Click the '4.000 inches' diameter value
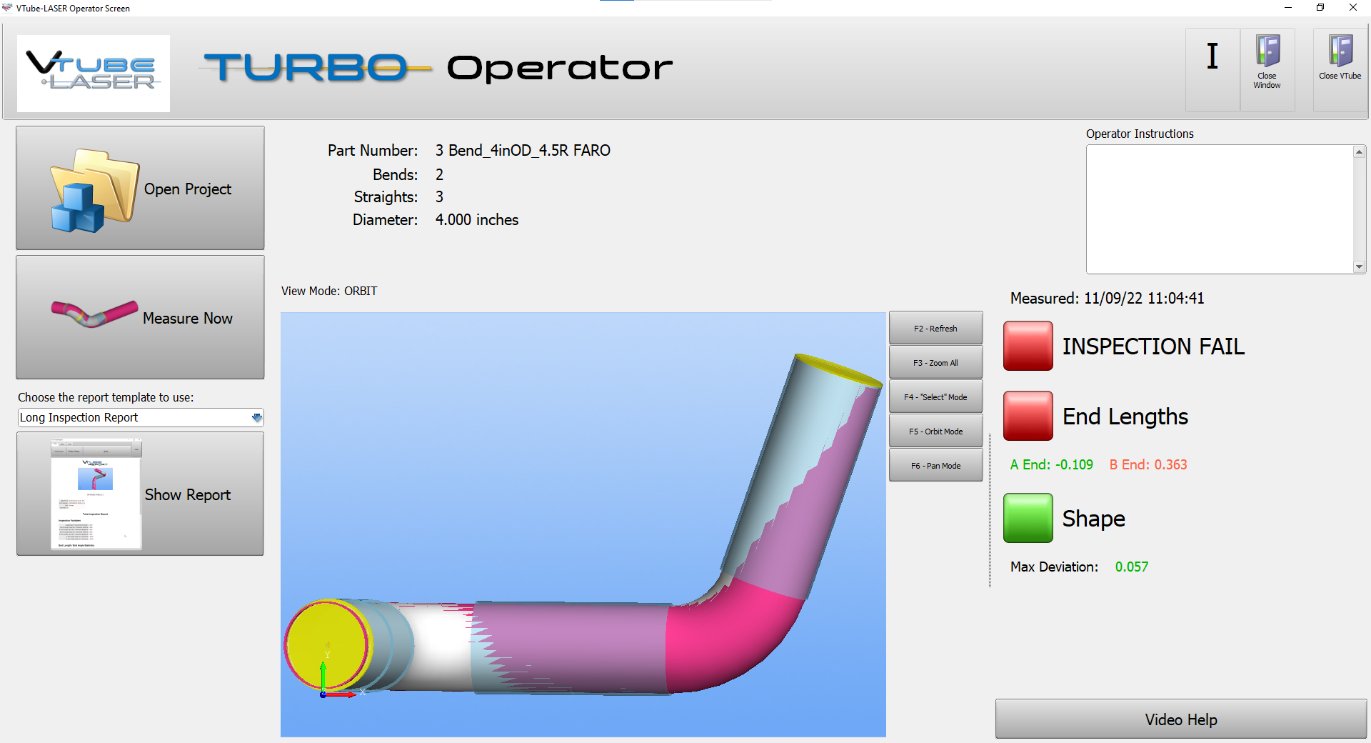The image size is (1371, 743). point(477,220)
